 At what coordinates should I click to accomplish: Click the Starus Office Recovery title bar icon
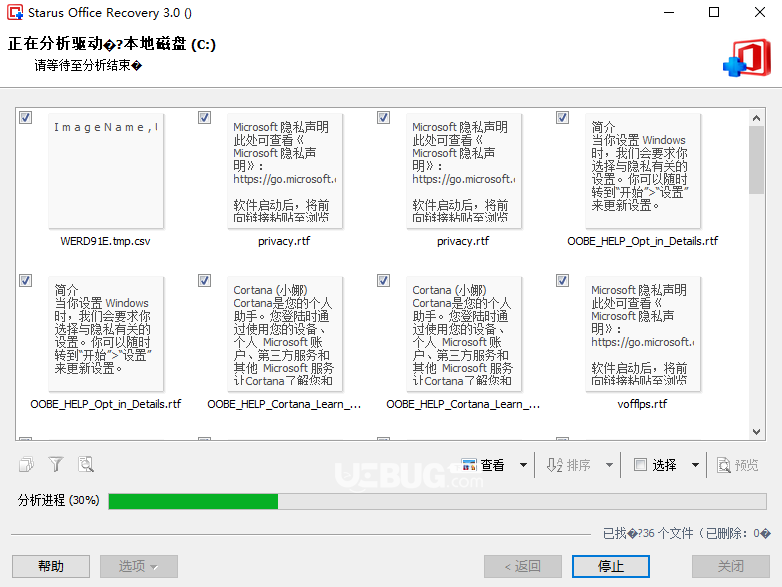(x=15, y=12)
